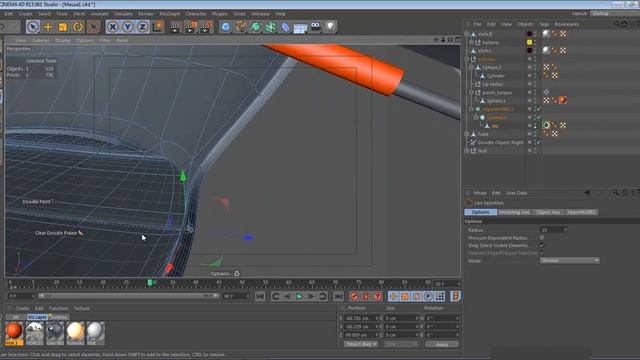The height and width of the screenshot is (360, 640).
Task: Click Render Active View clapperboard icon
Action: point(175,27)
